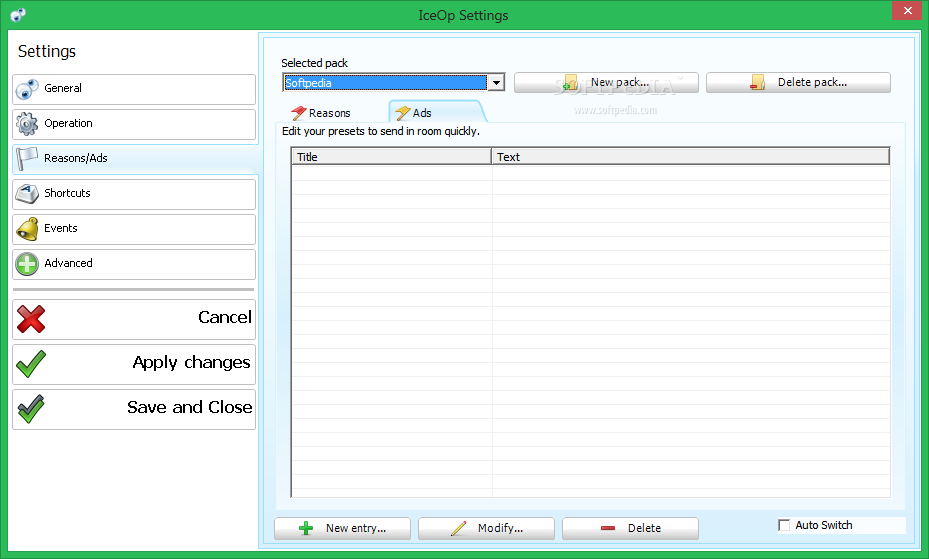Click the pencil icon on Modify button
This screenshot has height=559, width=929.
pyautogui.click(x=458, y=528)
